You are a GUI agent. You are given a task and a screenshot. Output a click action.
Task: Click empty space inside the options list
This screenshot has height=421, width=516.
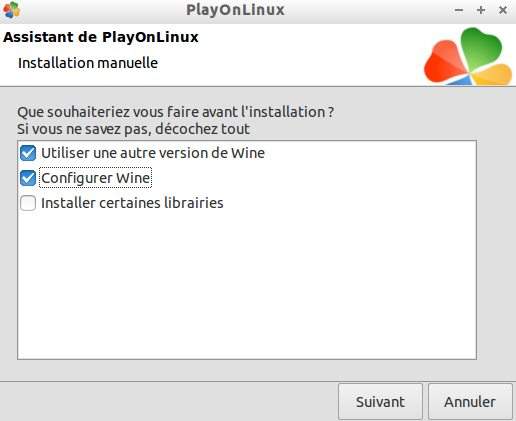(x=247, y=283)
